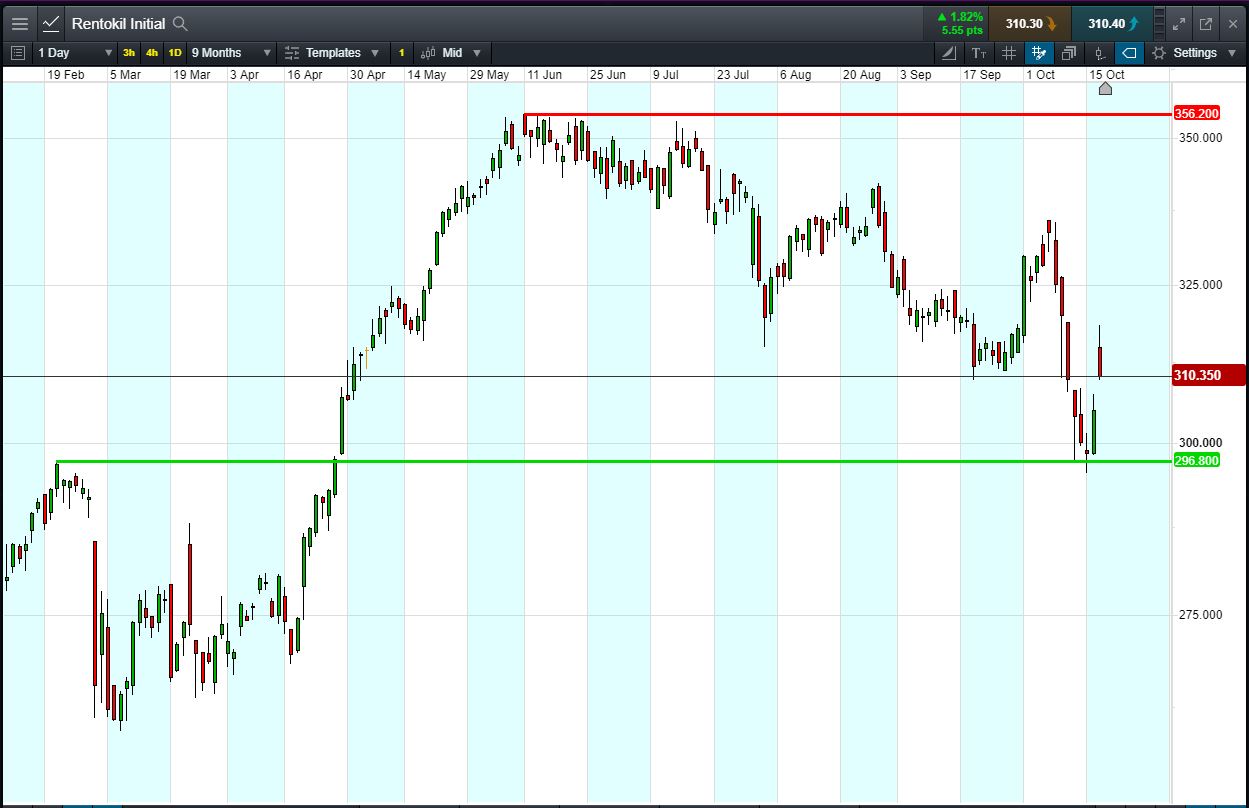The width and height of the screenshot is (1249, 808).
Task: Search for a product using magnifier icon
Action: tap(180, 23)
